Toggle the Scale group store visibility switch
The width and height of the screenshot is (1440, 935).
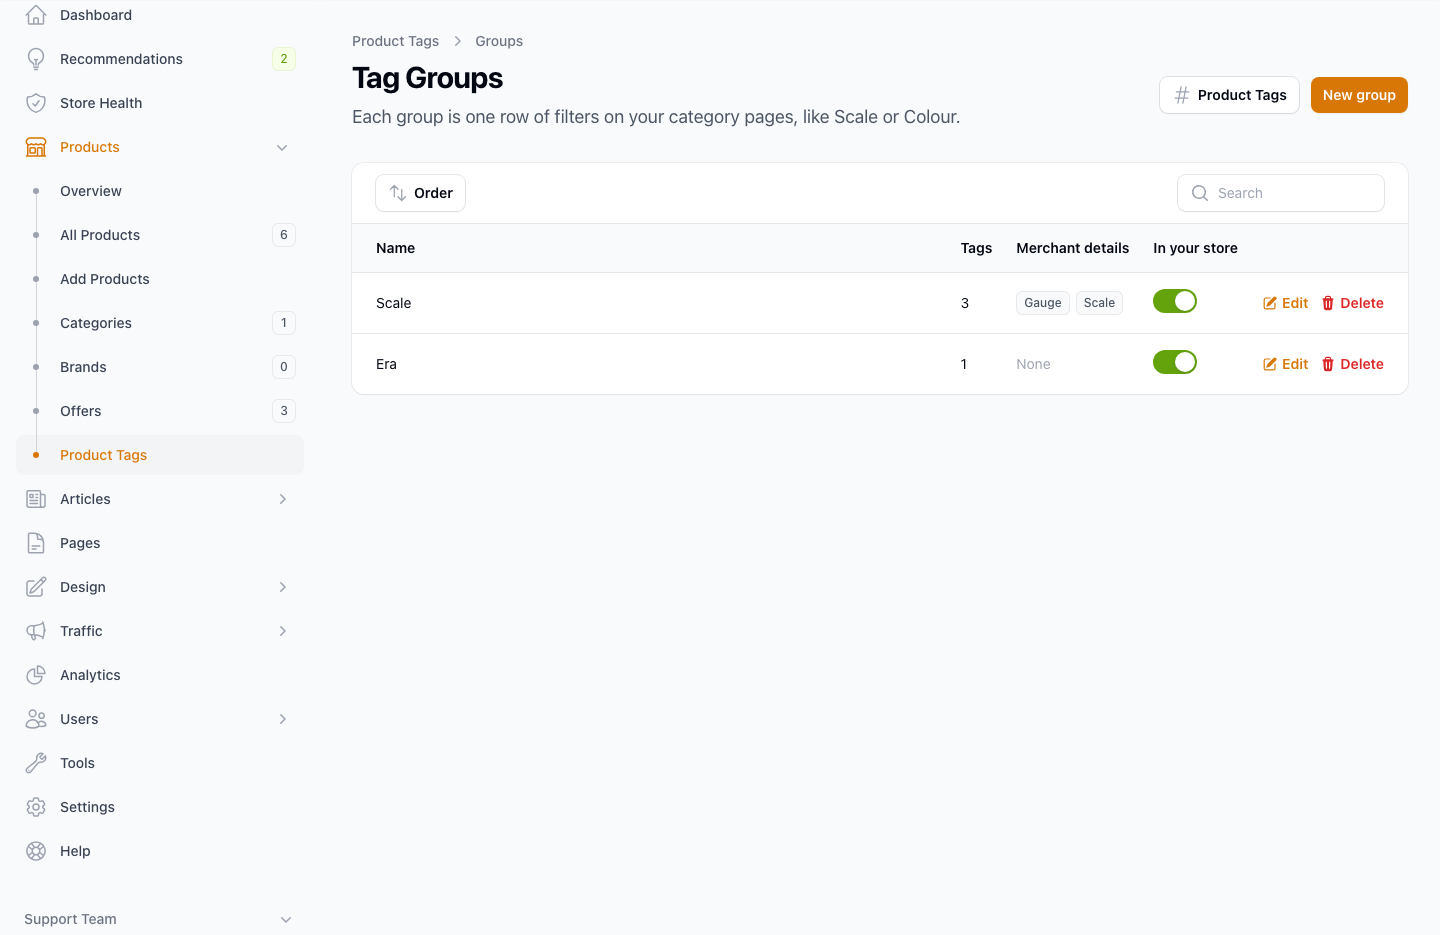[x=1175, y=301]
